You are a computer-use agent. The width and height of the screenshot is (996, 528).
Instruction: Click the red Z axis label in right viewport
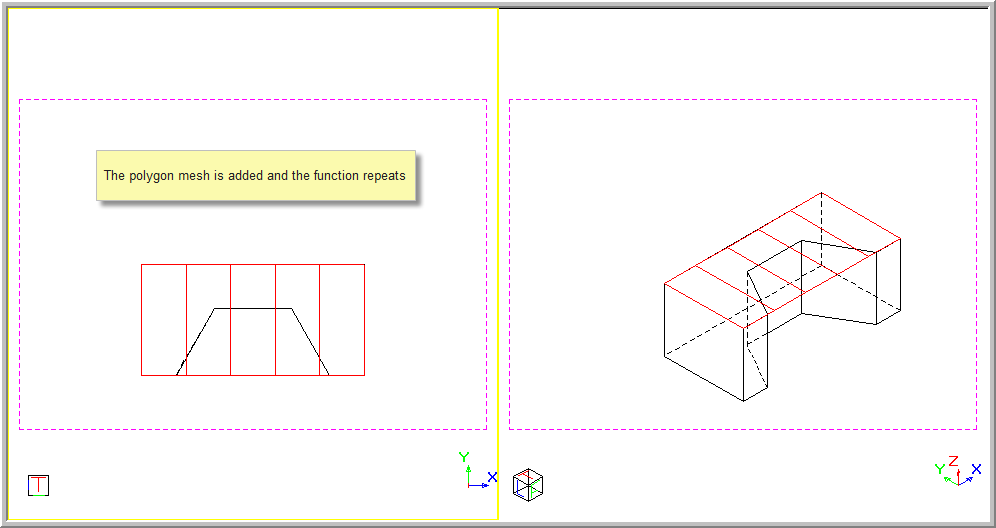pos(953,460)
